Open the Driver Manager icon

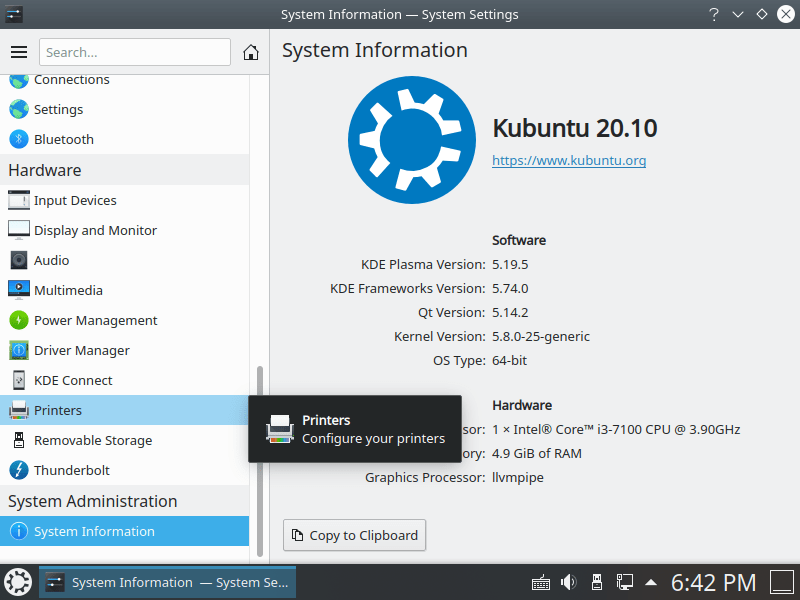tap(19, 351)
